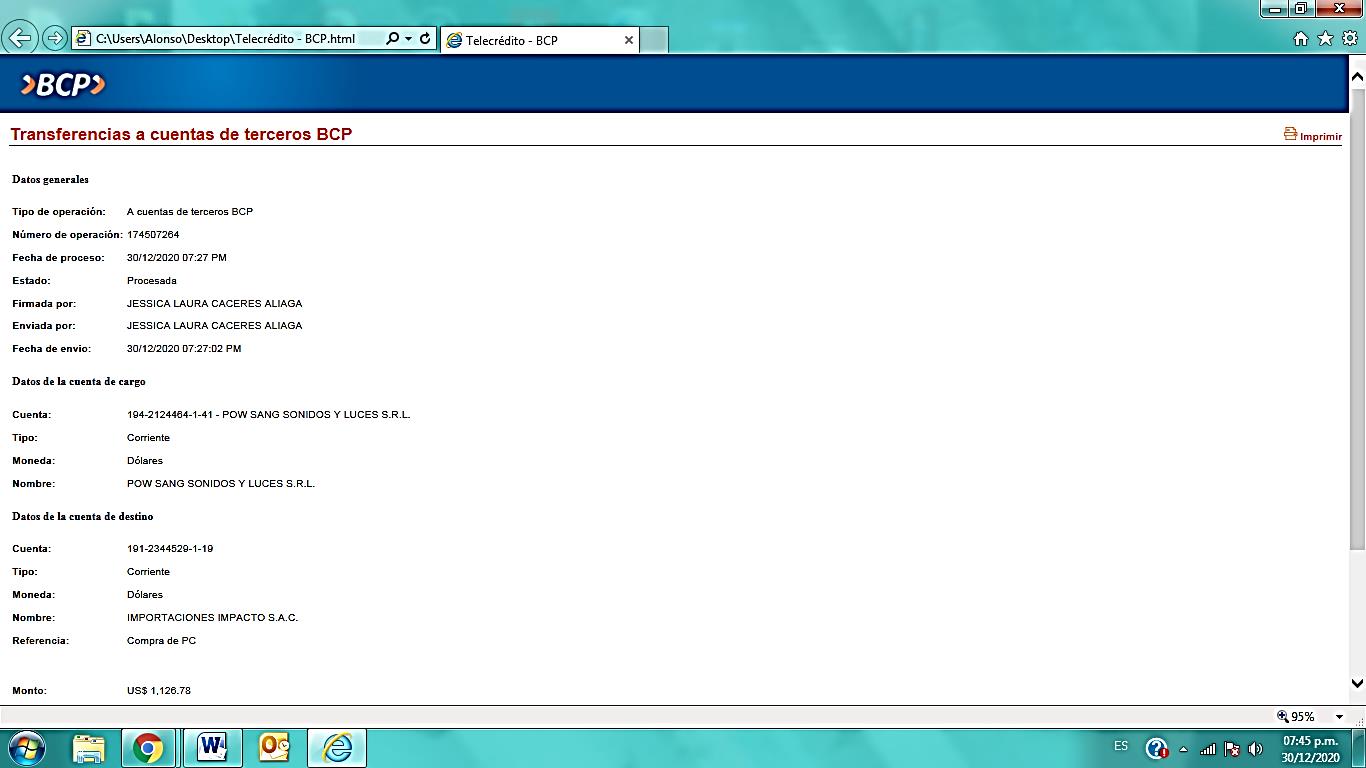
Task: Open Favorites with the star icon
Action: [1325, 39]
